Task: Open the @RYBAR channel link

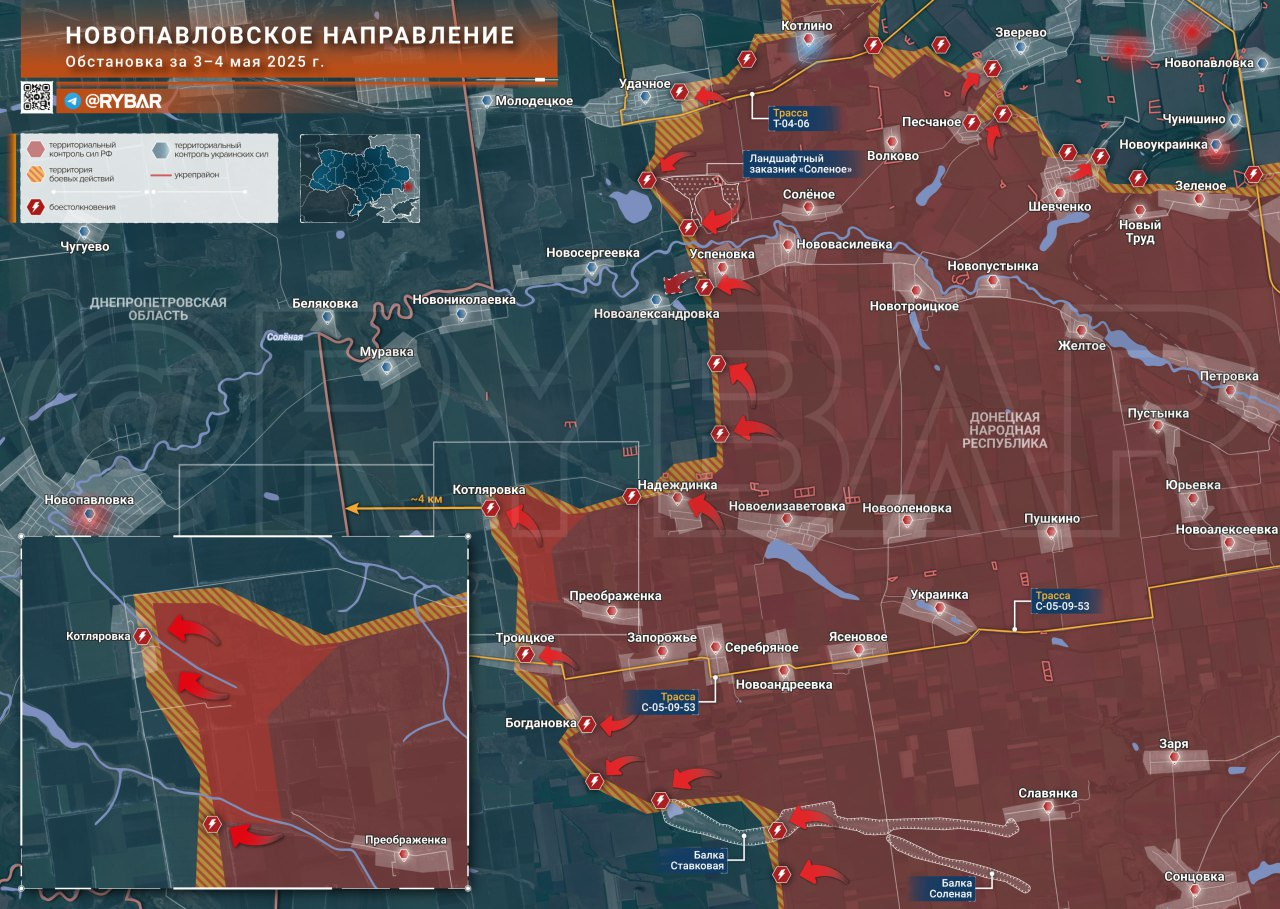Action: [123, 101]
